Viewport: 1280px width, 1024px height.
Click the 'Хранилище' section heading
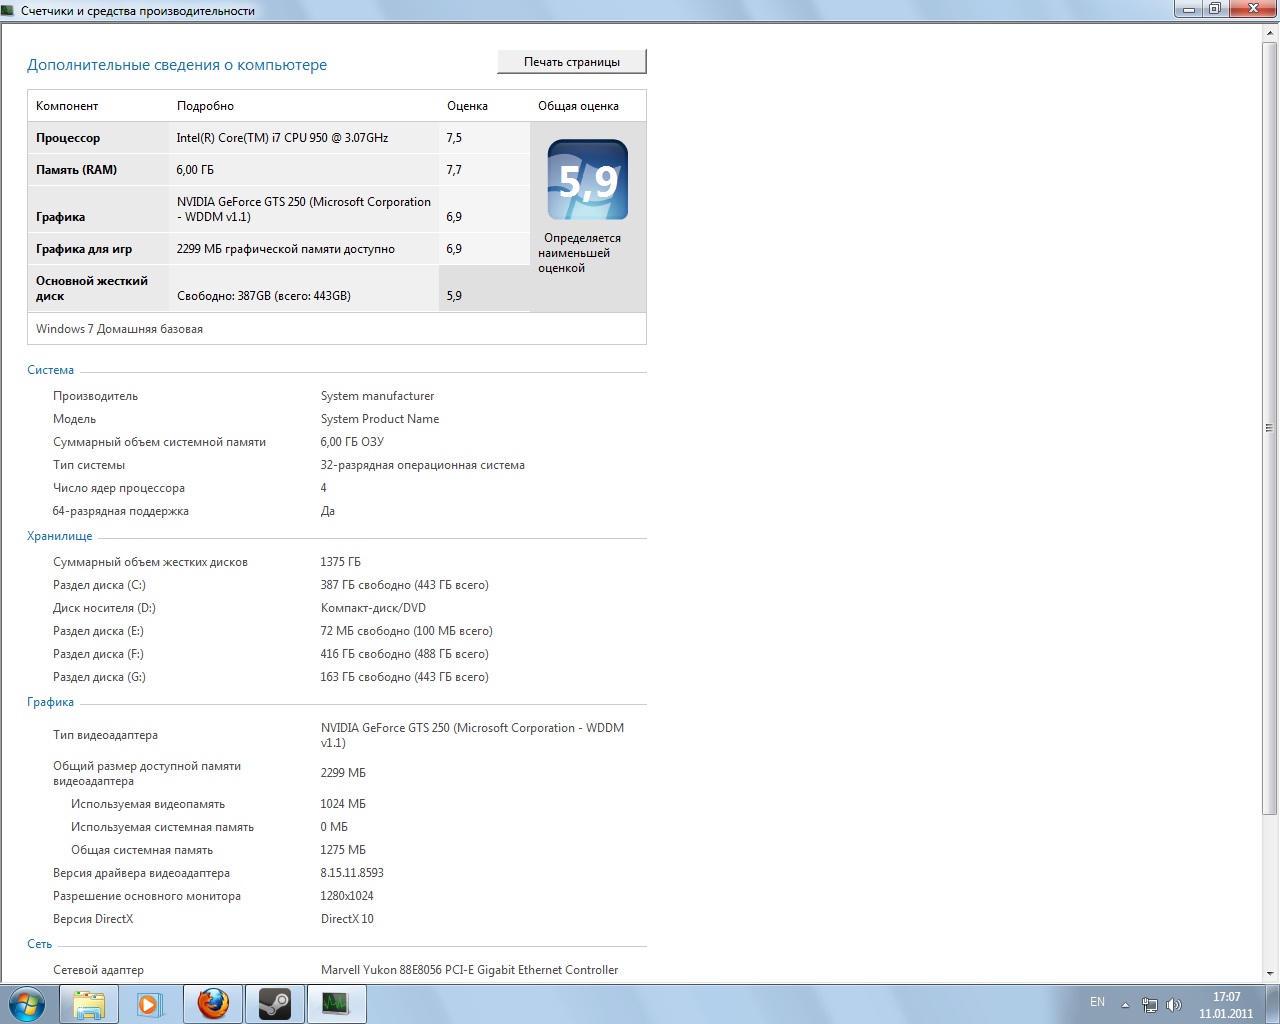pyautogui.click(x=59, y=536)
